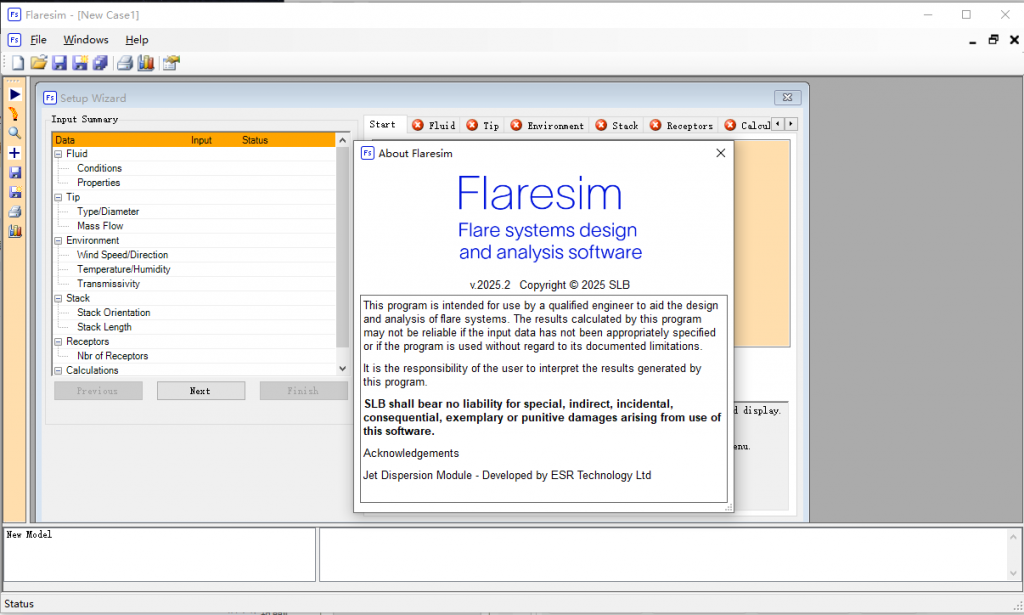Click the Save disk icon in the side toolbar
Viewport: 1024px width, 615px height.
point(14,172)
